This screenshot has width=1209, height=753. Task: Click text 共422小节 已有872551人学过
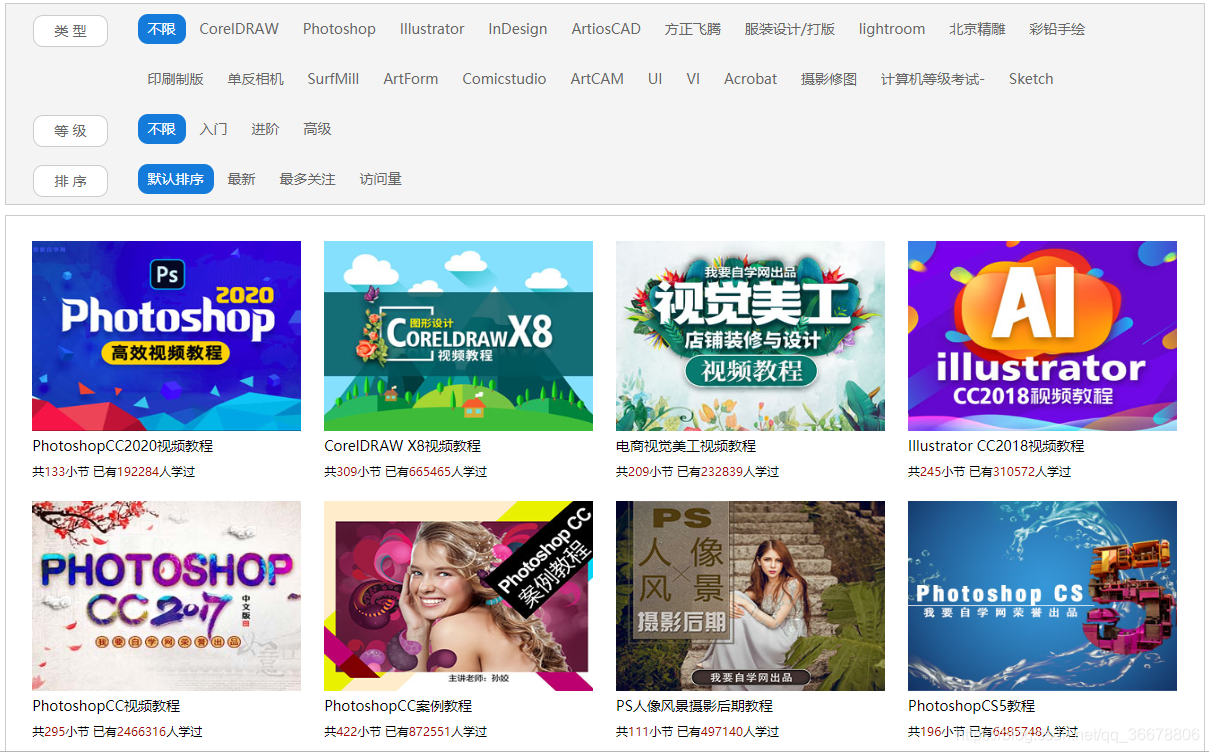click(x=405, y=732)
